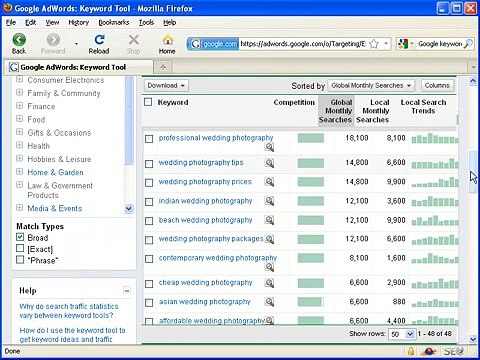480x360 pixels.
Task: Click the status bar bug icon
Action: pyautogui.click(x=428, y=351)
